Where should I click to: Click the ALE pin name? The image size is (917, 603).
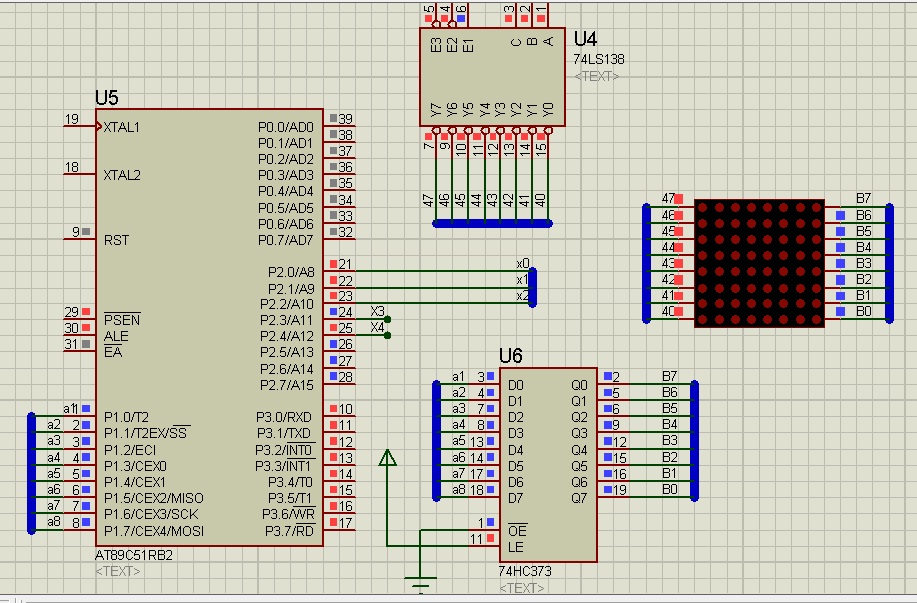116,336
